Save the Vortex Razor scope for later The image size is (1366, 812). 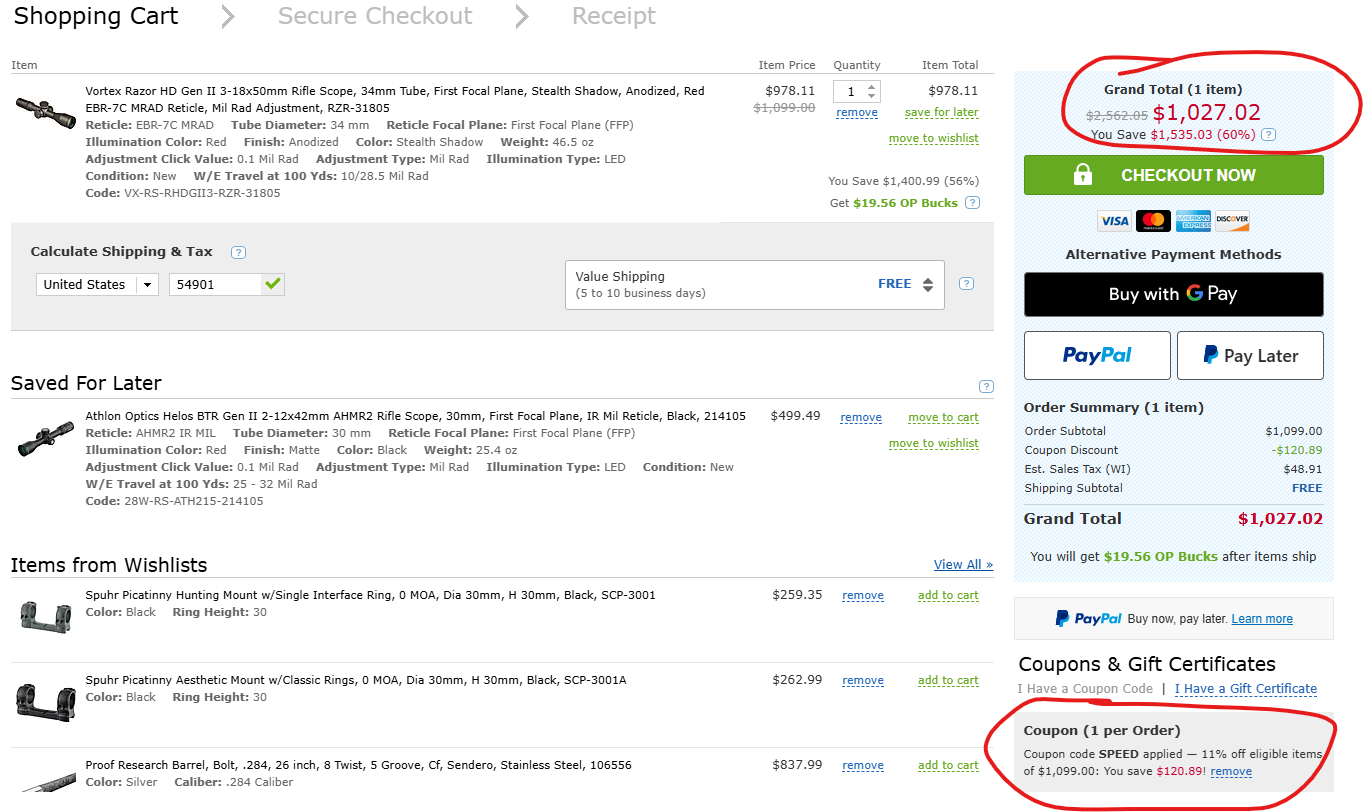click(942, 112)
